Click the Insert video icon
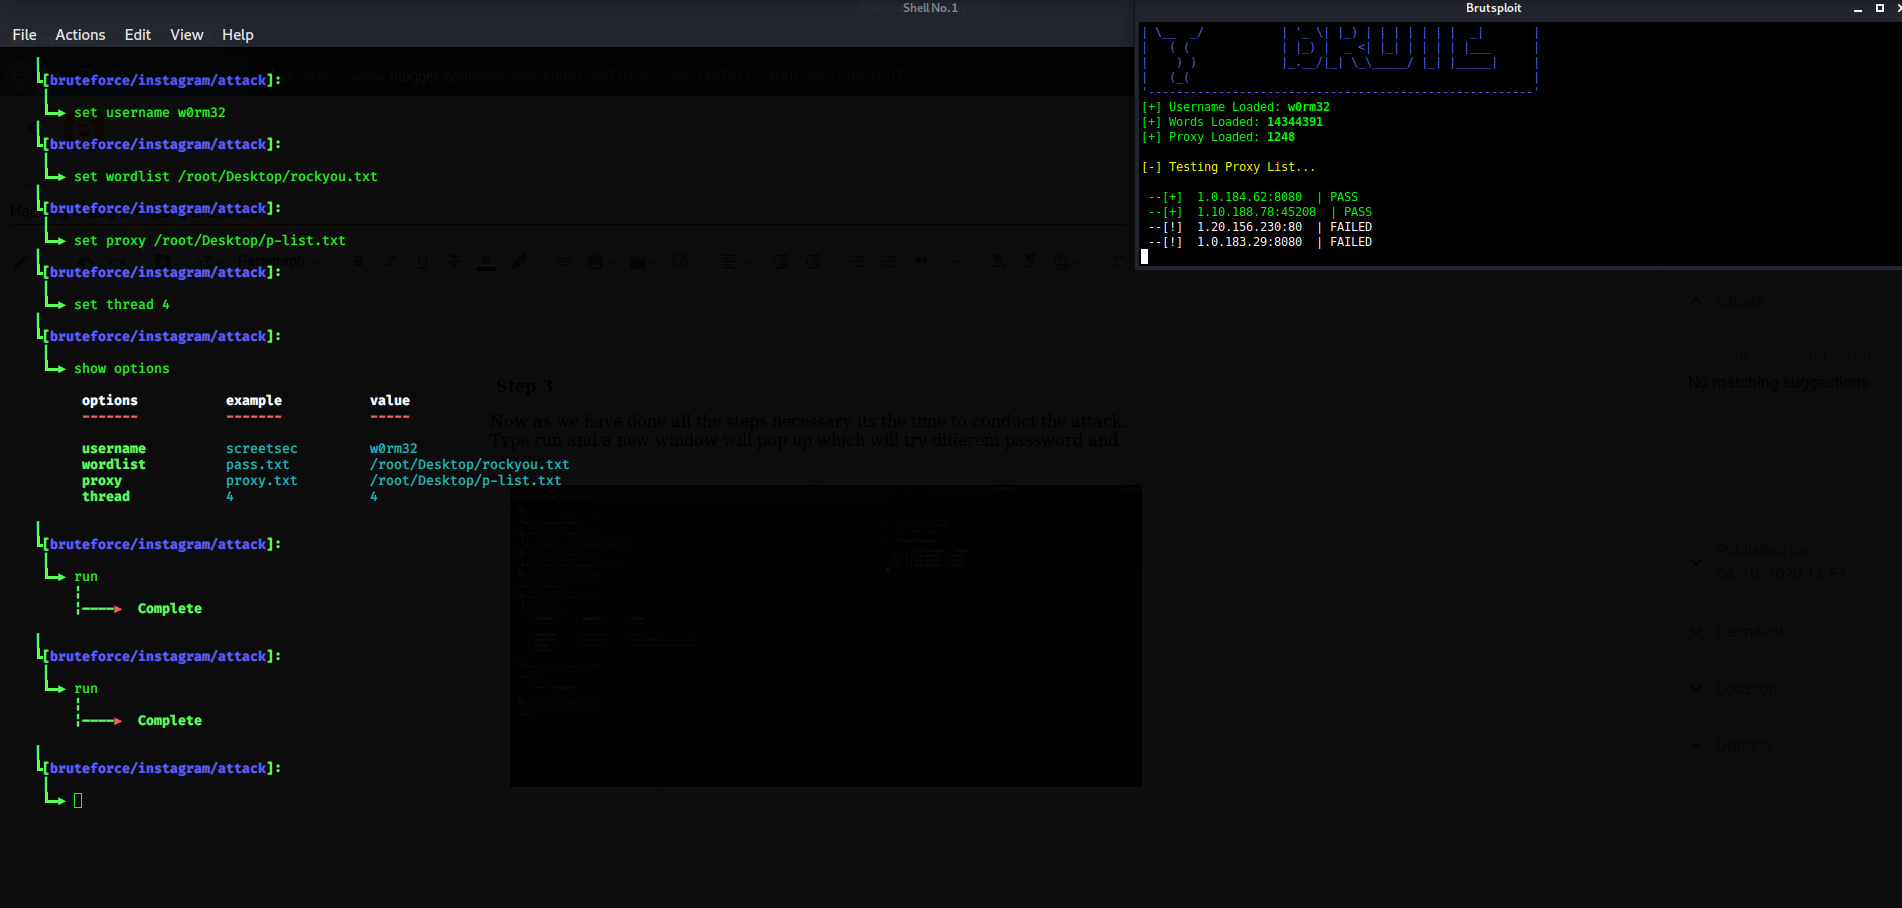This screenshot has height=908, width=1902. coord(639,261)
